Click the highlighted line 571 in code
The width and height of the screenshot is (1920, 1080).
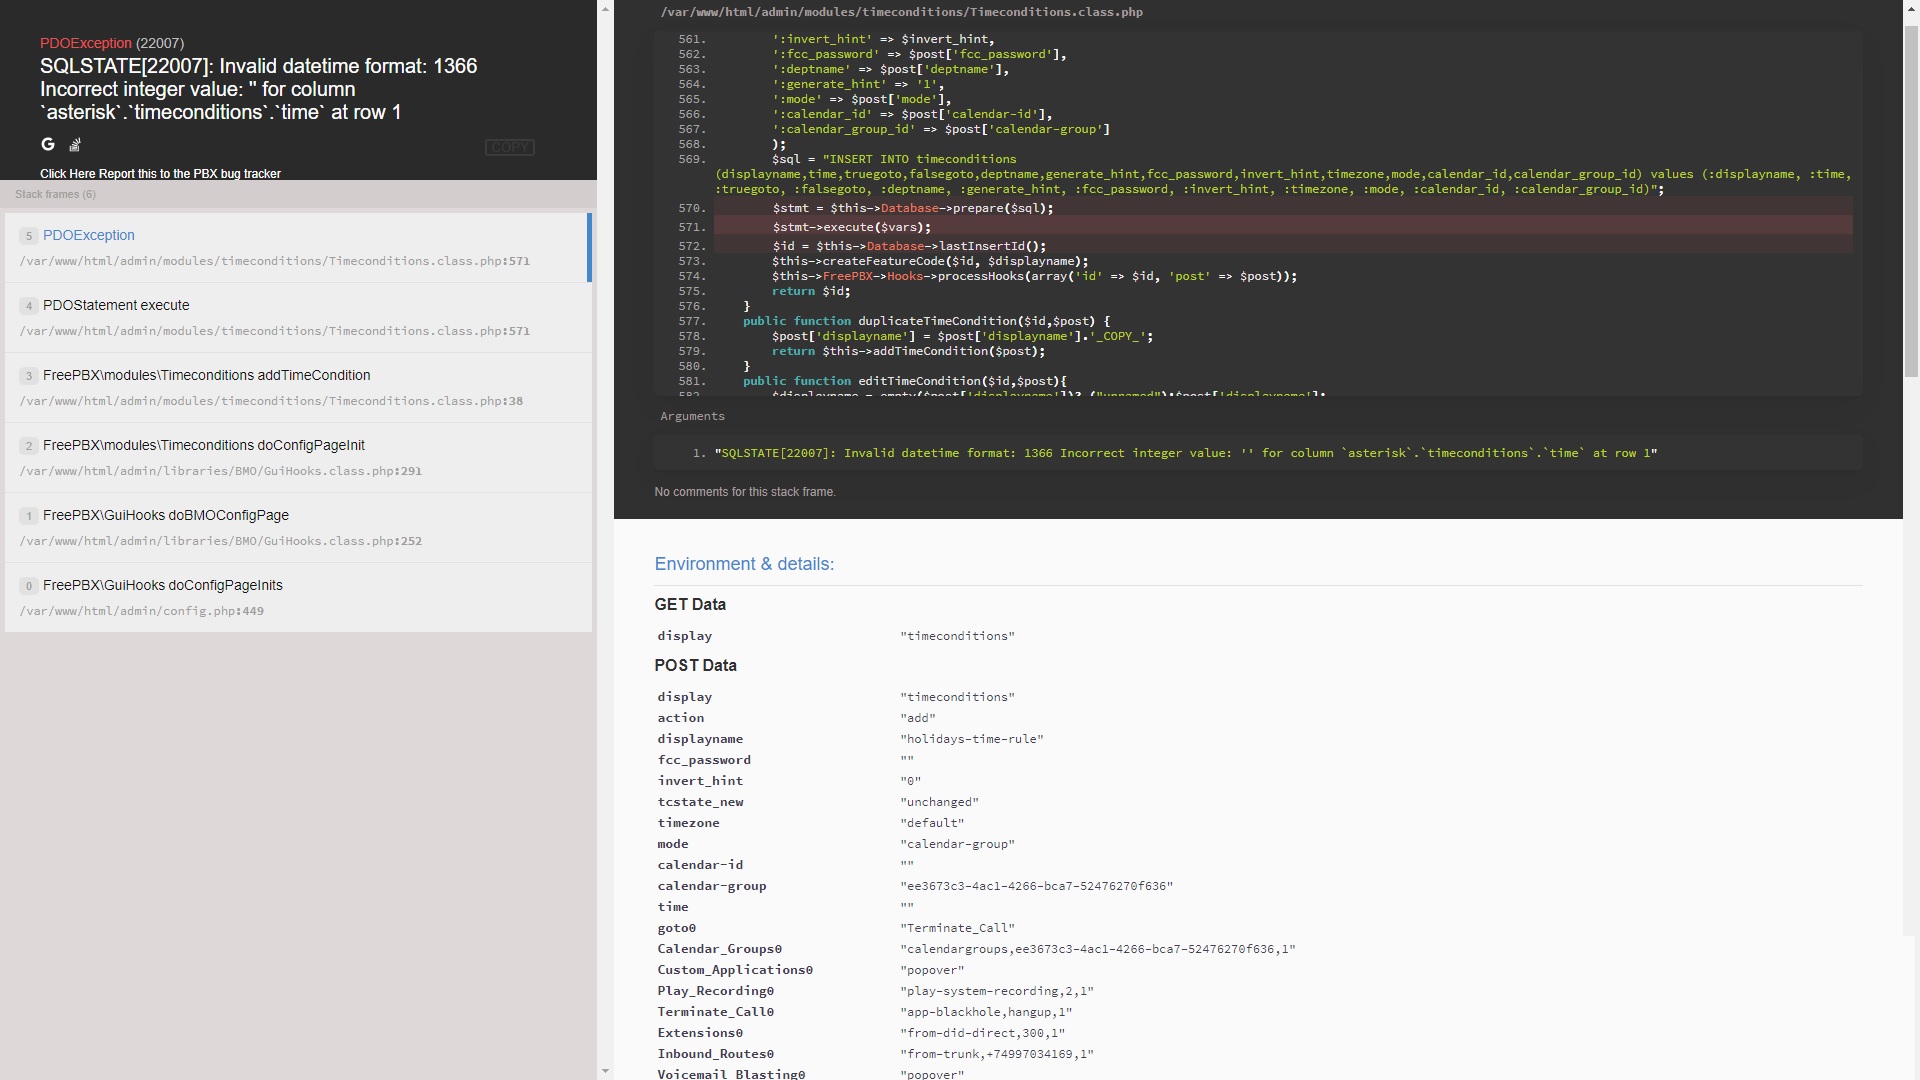pyautogui.click(x=851, y=228)
